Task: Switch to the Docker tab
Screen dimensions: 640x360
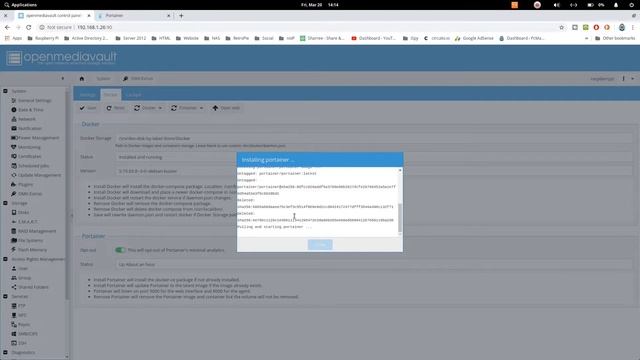Action: point(110,95)
